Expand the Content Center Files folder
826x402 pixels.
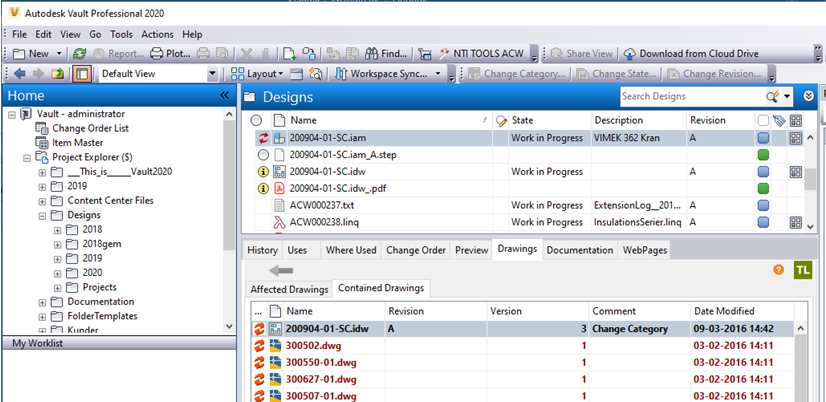(x=43, y=201)
